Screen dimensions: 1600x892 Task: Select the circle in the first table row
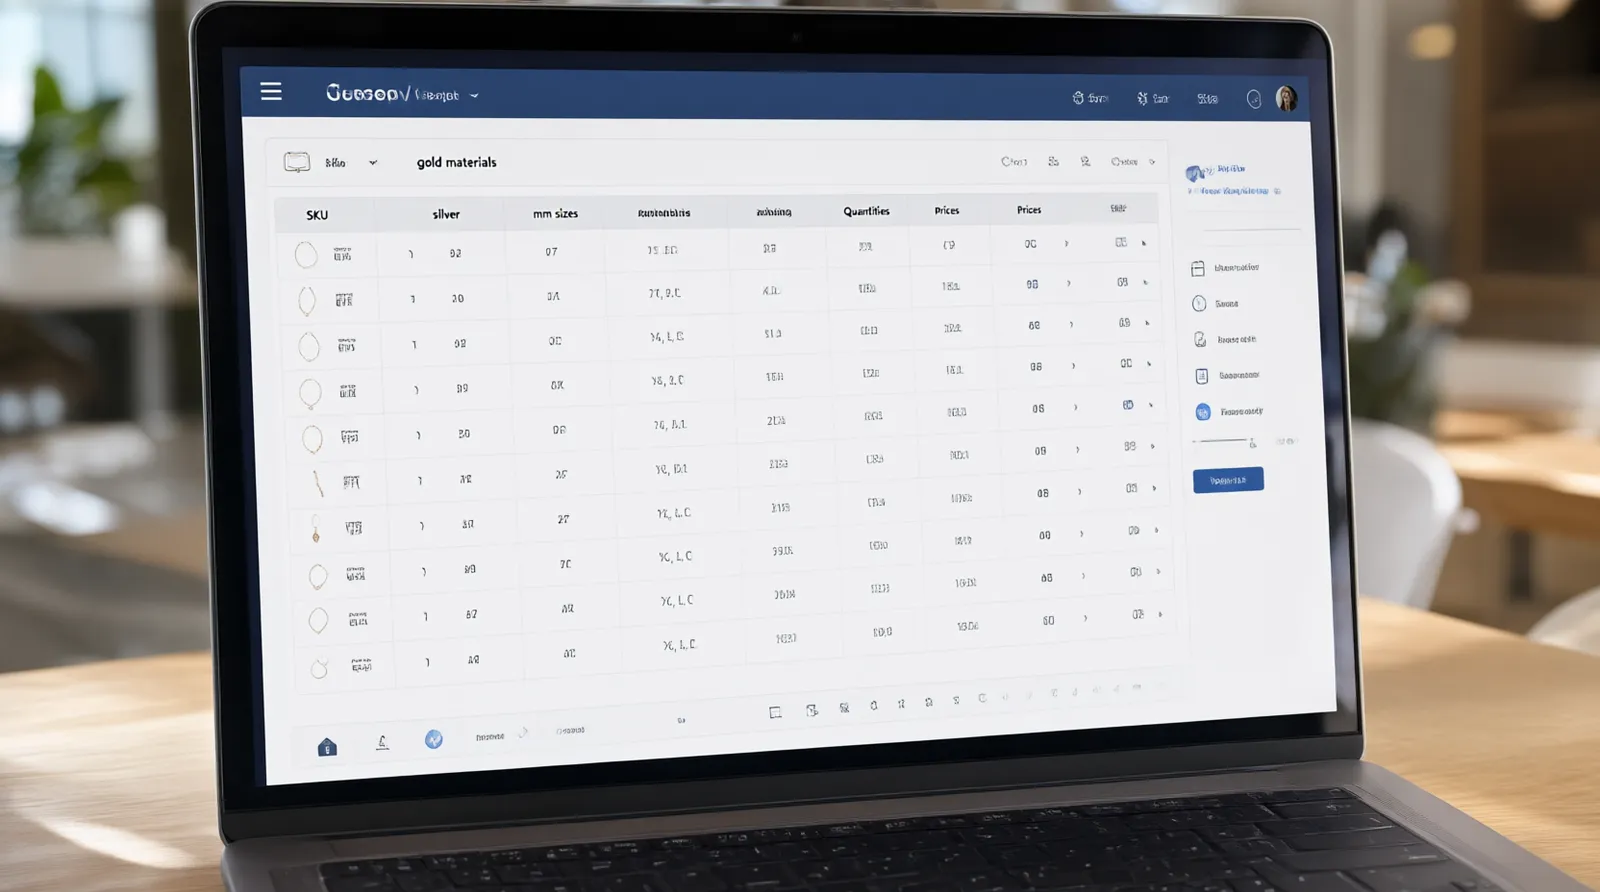(306, 255)
